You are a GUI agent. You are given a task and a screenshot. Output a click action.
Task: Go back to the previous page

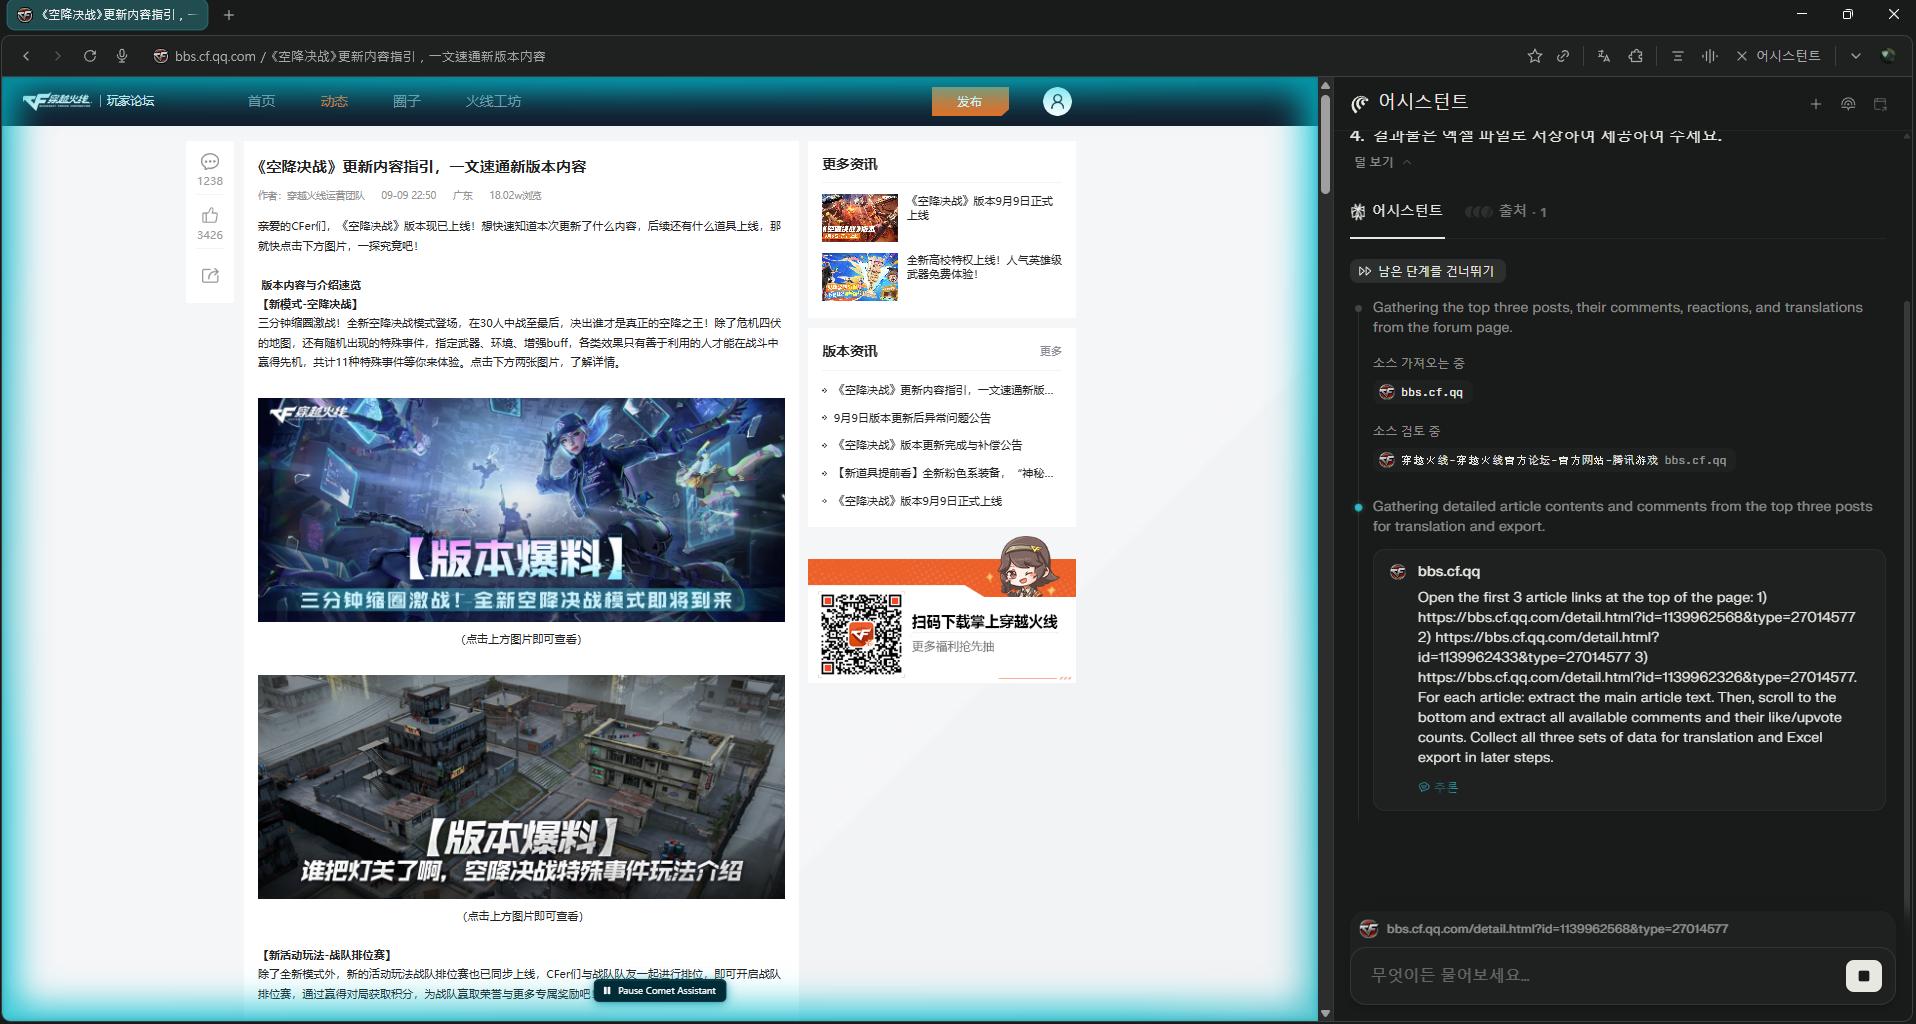(x=26, y=56)
